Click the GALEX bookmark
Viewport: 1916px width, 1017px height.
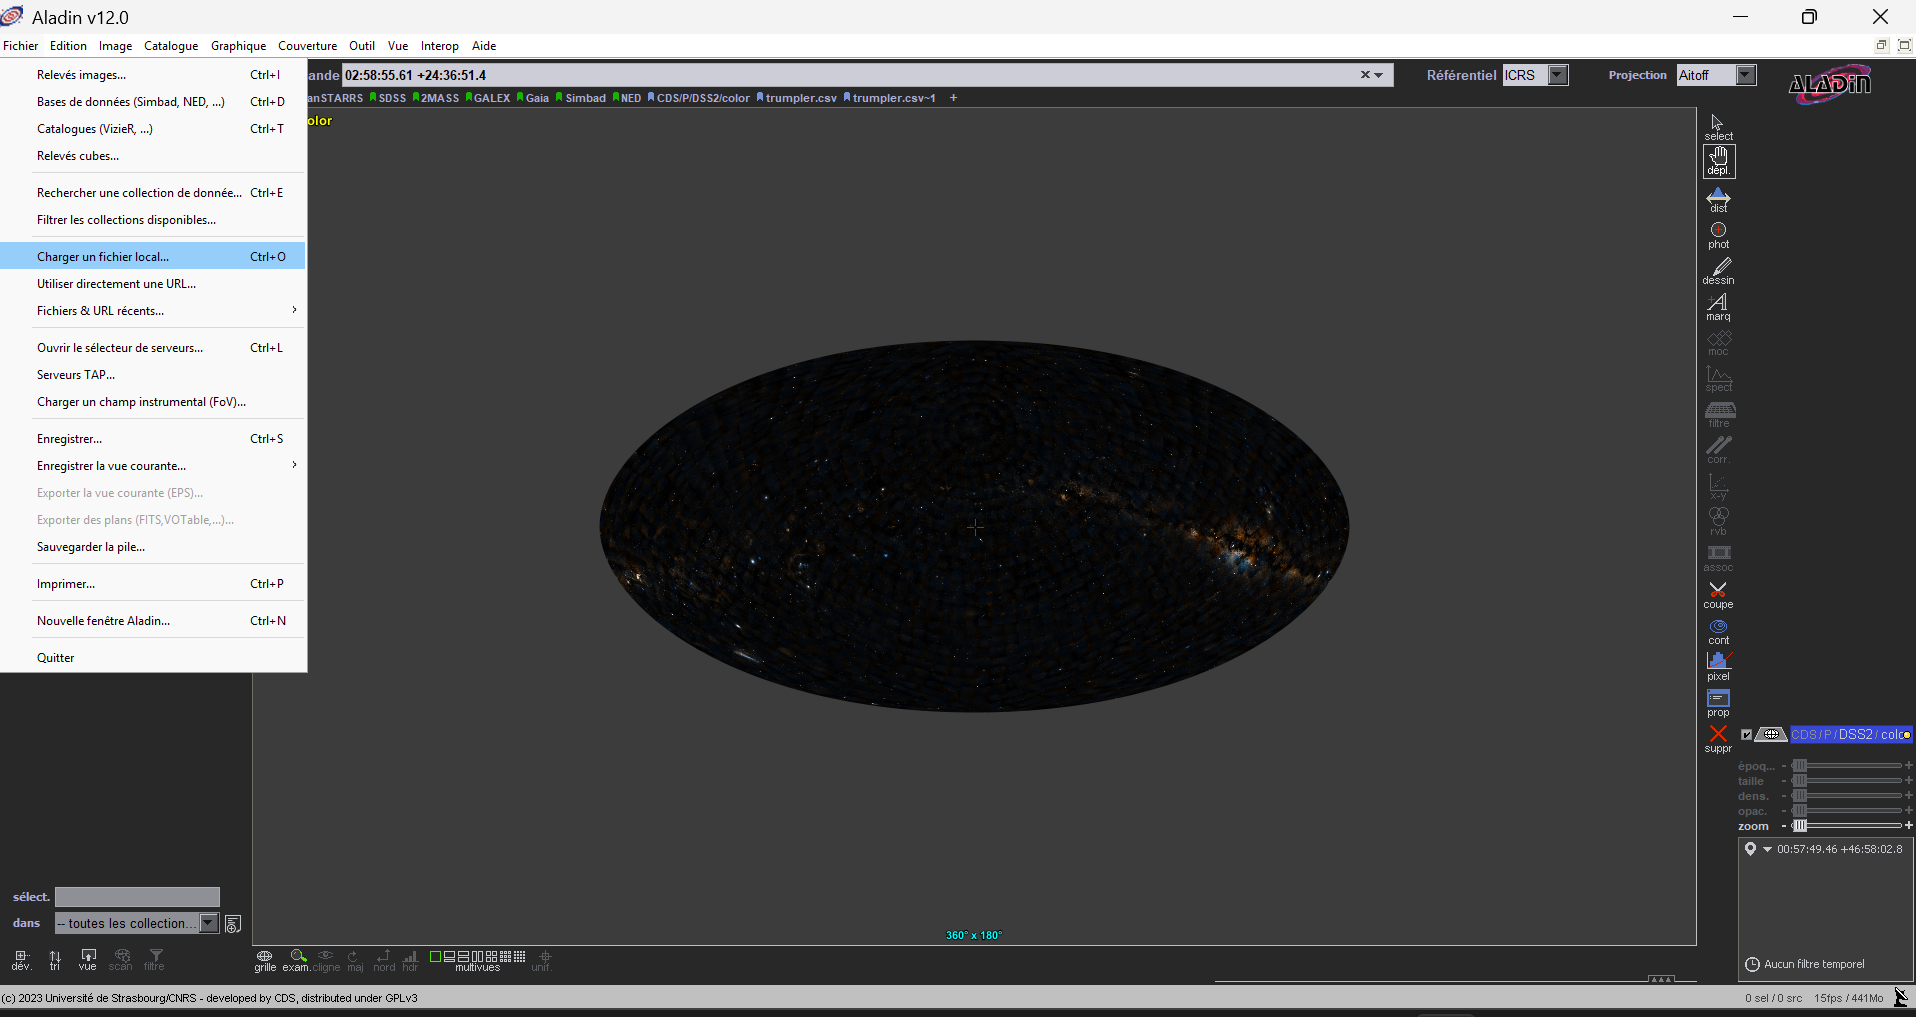pos(488,98)
